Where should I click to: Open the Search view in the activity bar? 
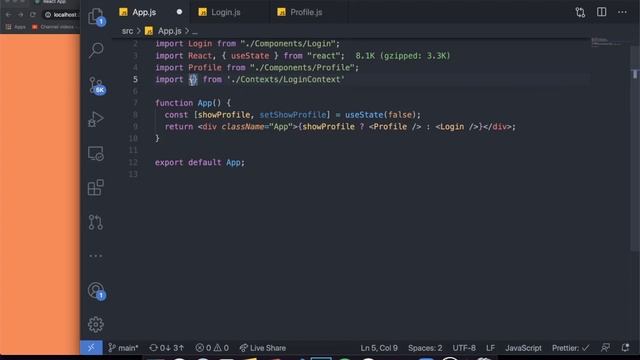[x=96, y=50]
